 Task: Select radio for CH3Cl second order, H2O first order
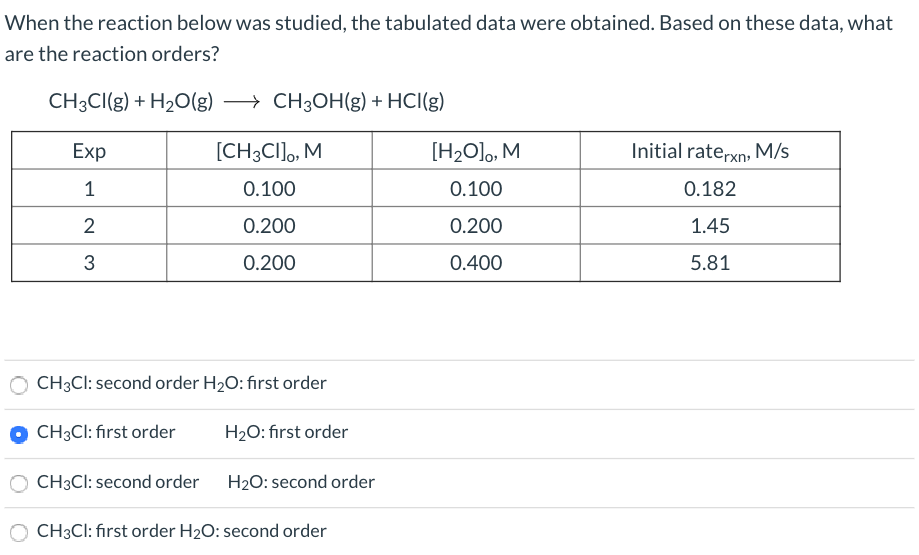pyautogui.click(x=19, y=385)
